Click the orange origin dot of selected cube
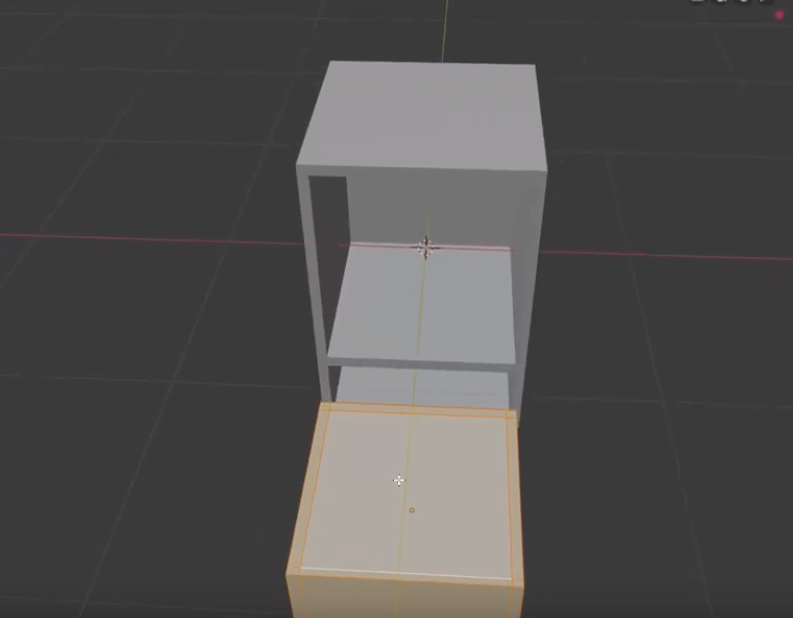This screenshot has width=793, height=618. 412,510
